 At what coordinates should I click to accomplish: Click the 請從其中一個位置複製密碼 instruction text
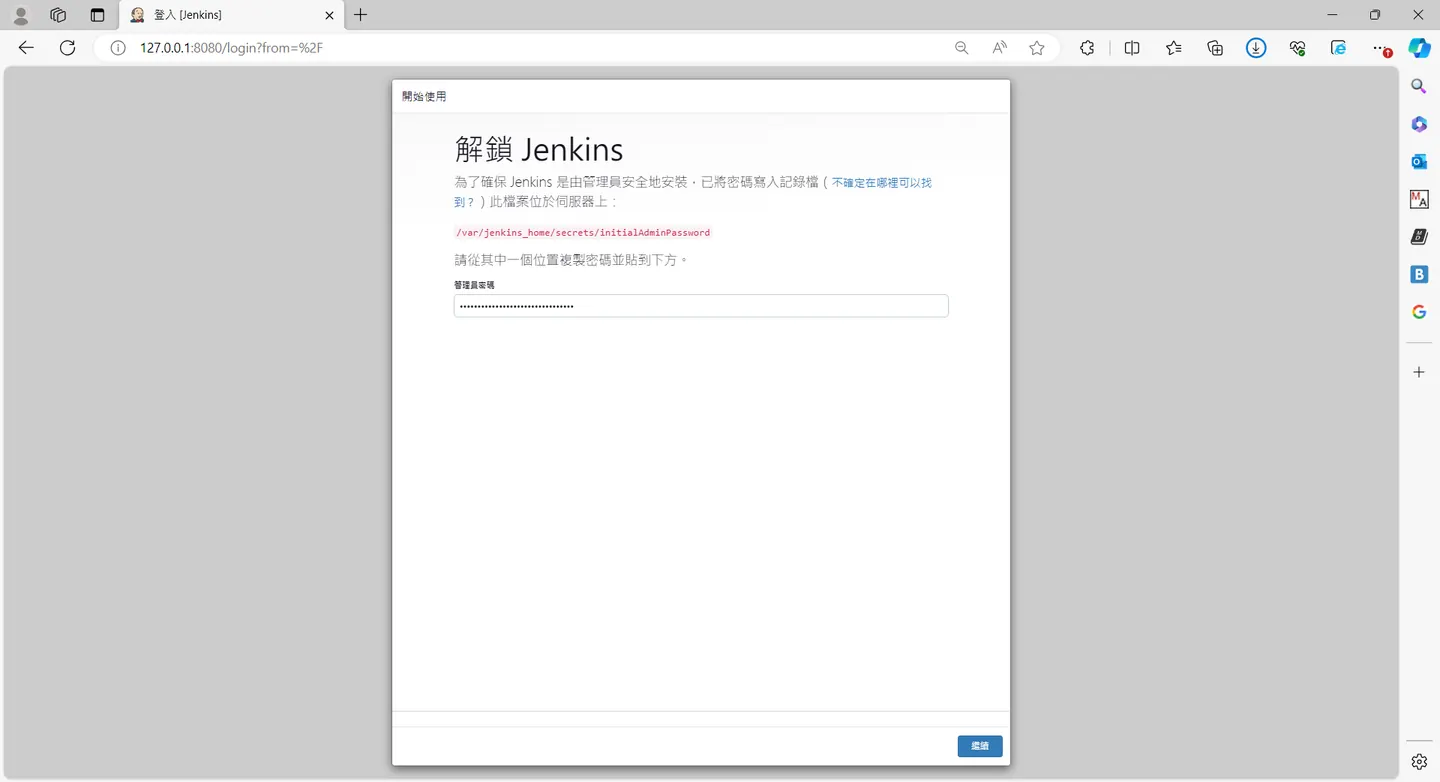click(572, 260)
